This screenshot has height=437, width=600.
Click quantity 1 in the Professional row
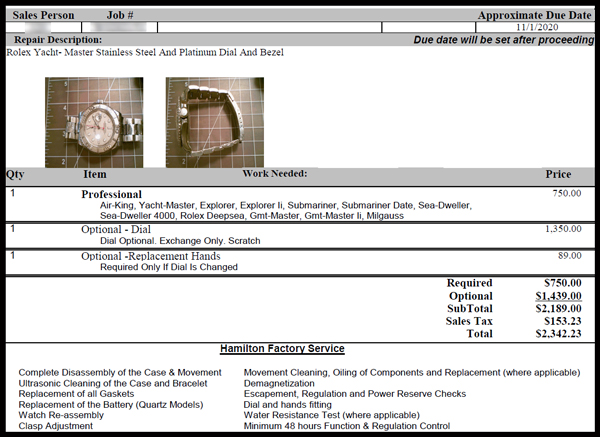click(x=13, y=193)
